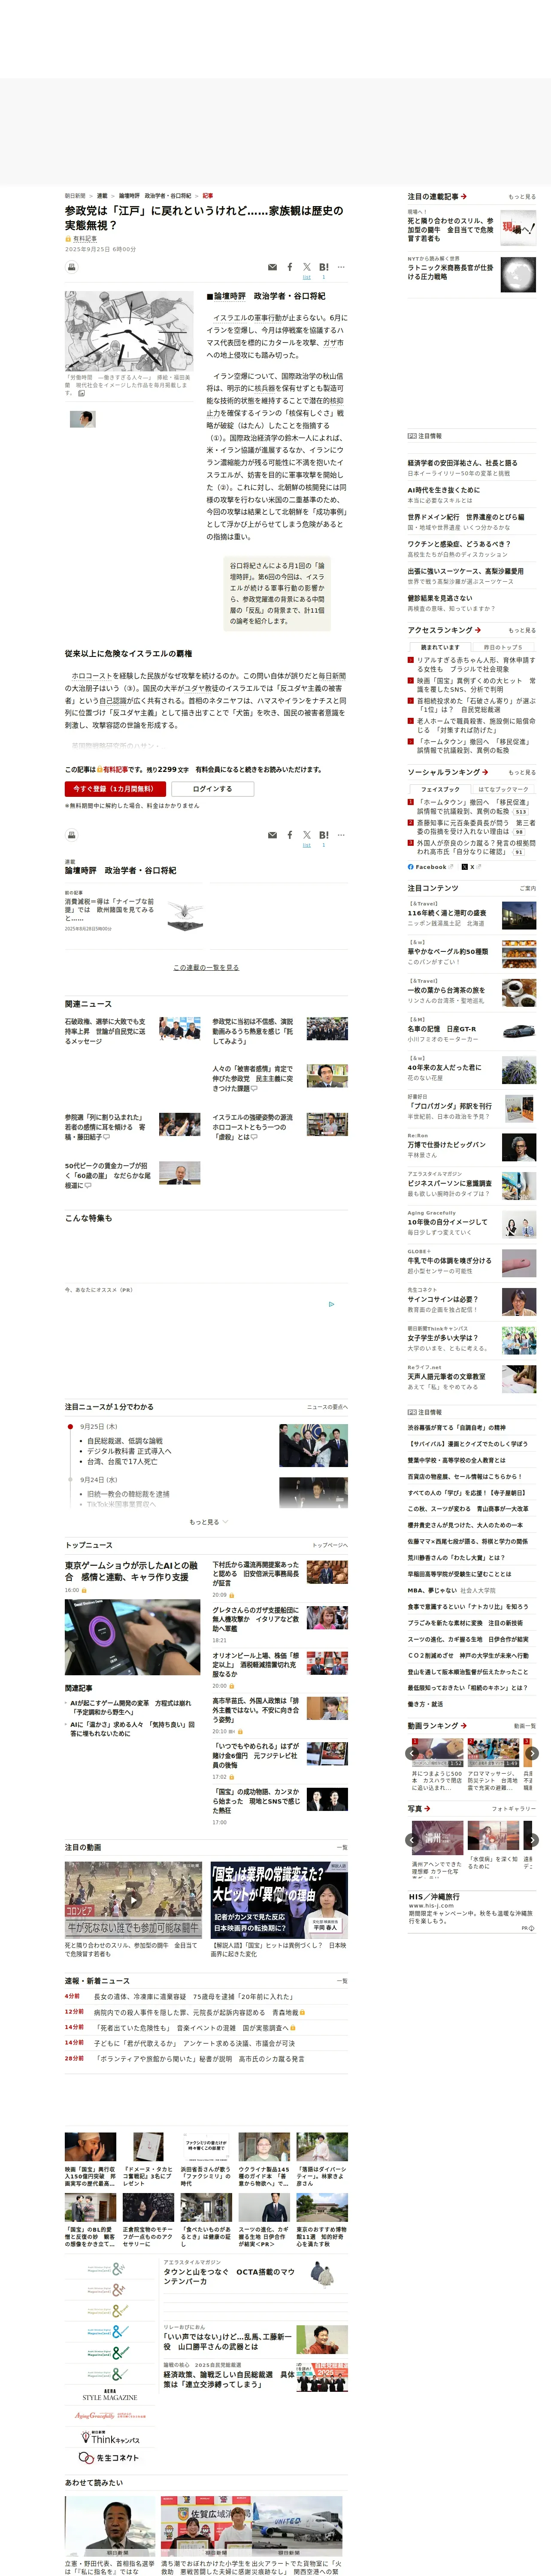Click the 東京ゲームショウ large news photo
551x2576 pixels.
[133, 1637]
